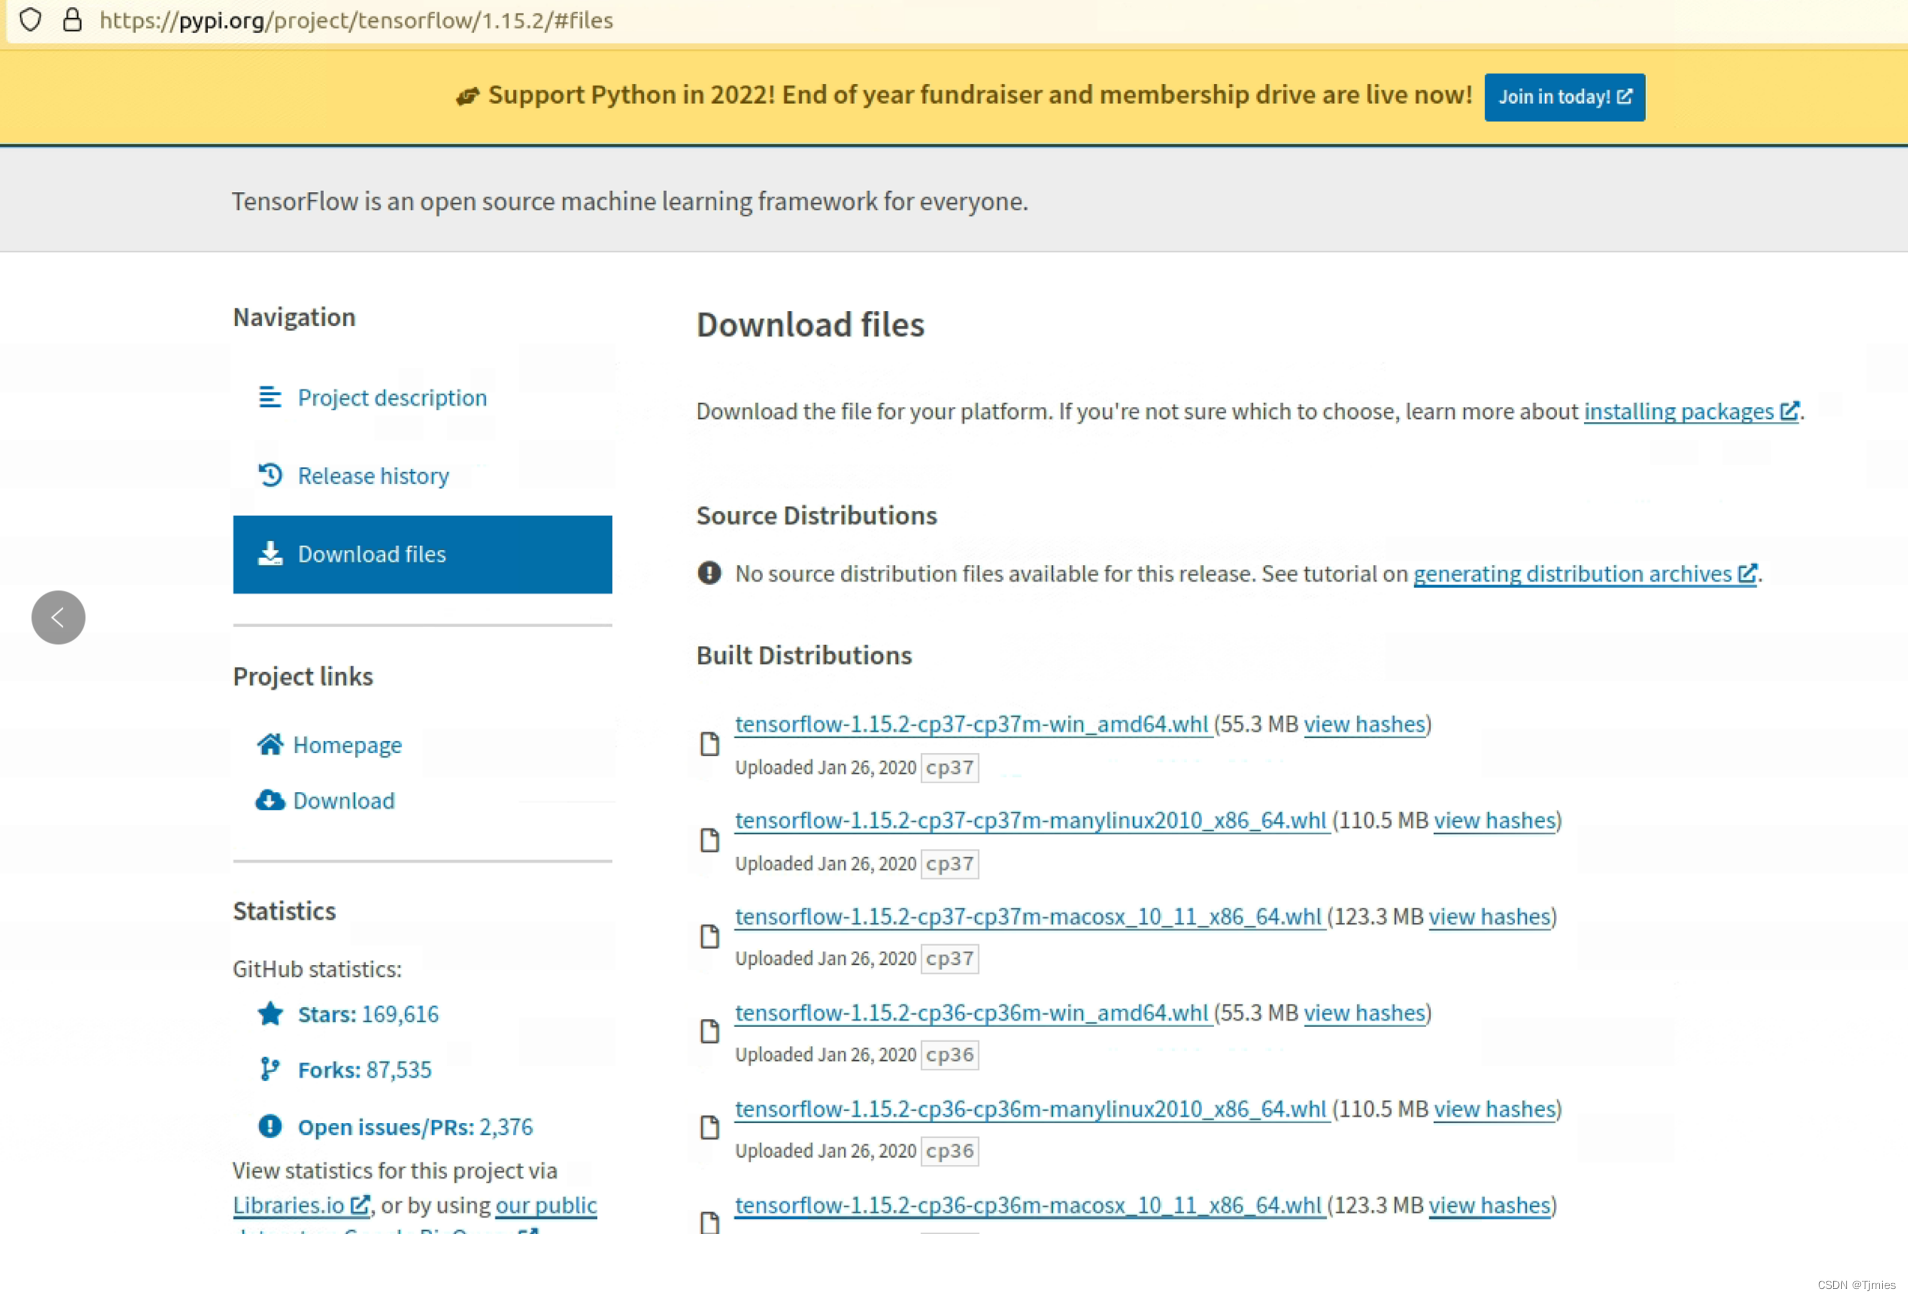1911x1301 pixels.
Task: Click the Source Distributions heading
Action: coord(818,516)
